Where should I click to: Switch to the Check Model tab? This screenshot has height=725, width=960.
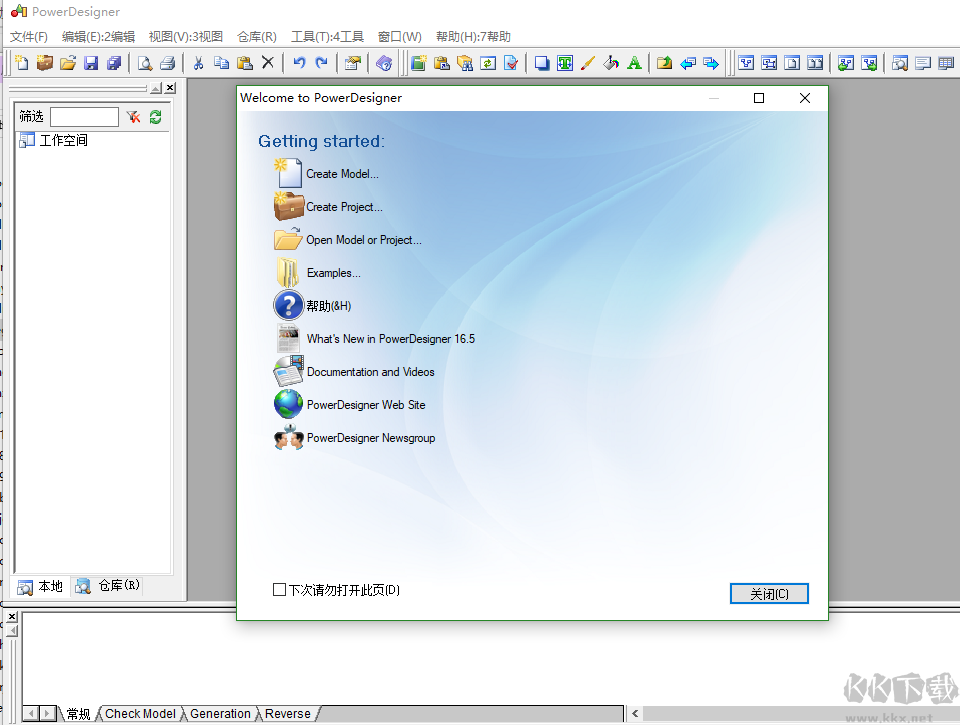[x=140, y=713]
